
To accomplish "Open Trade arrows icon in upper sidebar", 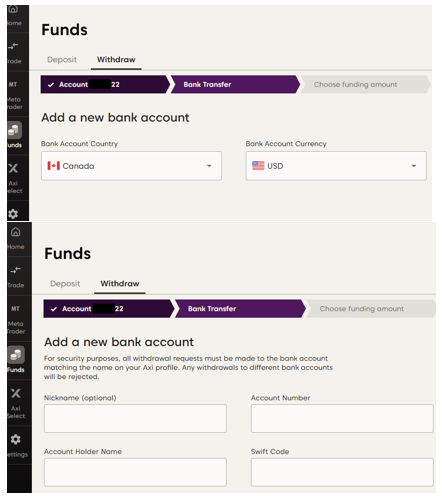I will [x=13, y=46].
